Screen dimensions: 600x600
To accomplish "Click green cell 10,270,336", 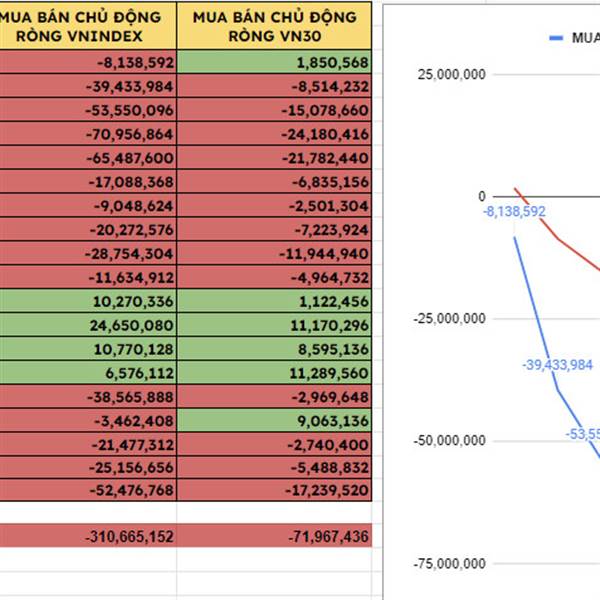I will pos(88,301).
